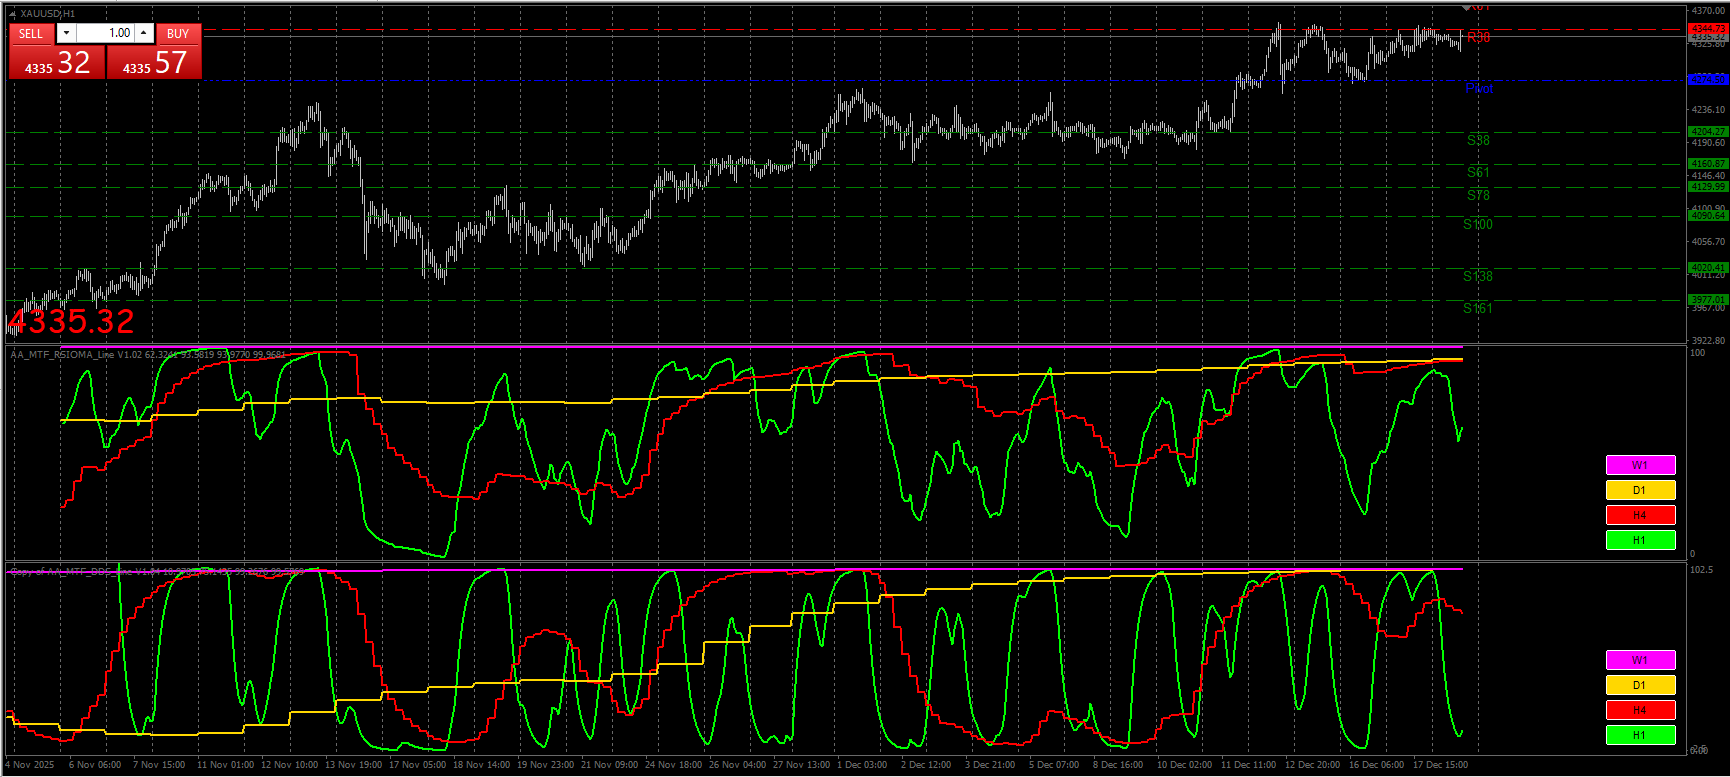Increase lot volume with the up arrow
1730x777 pixels.
(x=144, y=34)
